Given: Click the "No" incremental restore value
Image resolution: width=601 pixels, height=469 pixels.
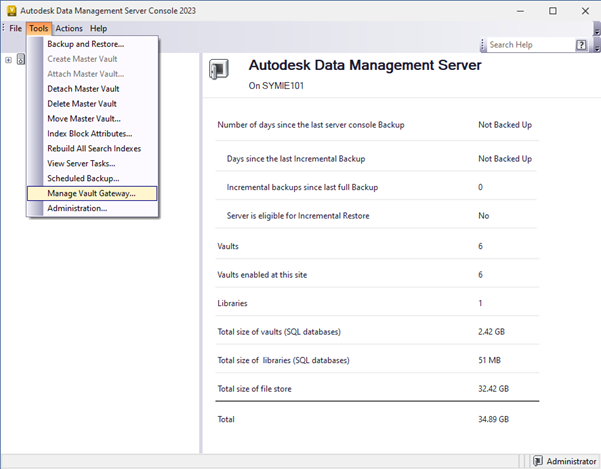Looking at the screenshot, I should point(483,216).
